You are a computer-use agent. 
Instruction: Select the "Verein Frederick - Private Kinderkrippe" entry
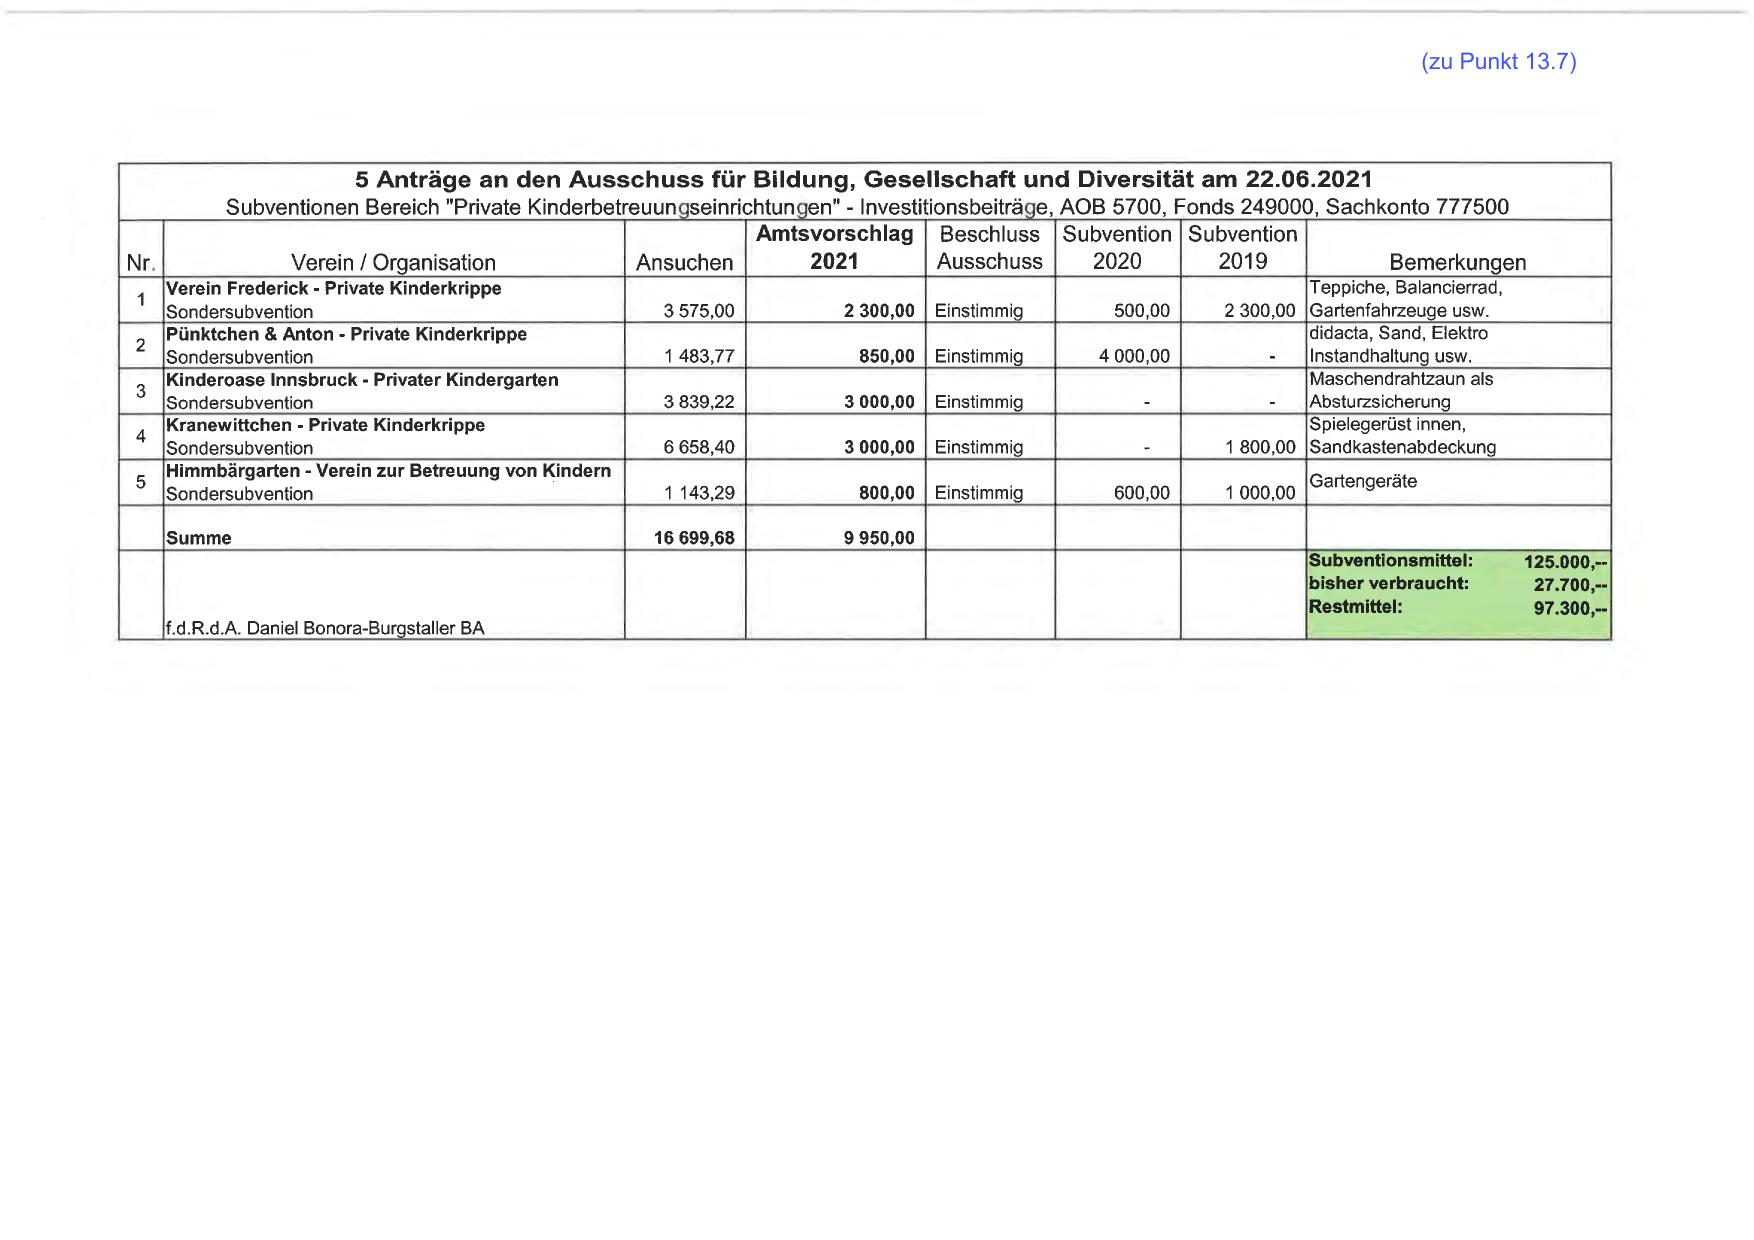pos(334,289)
